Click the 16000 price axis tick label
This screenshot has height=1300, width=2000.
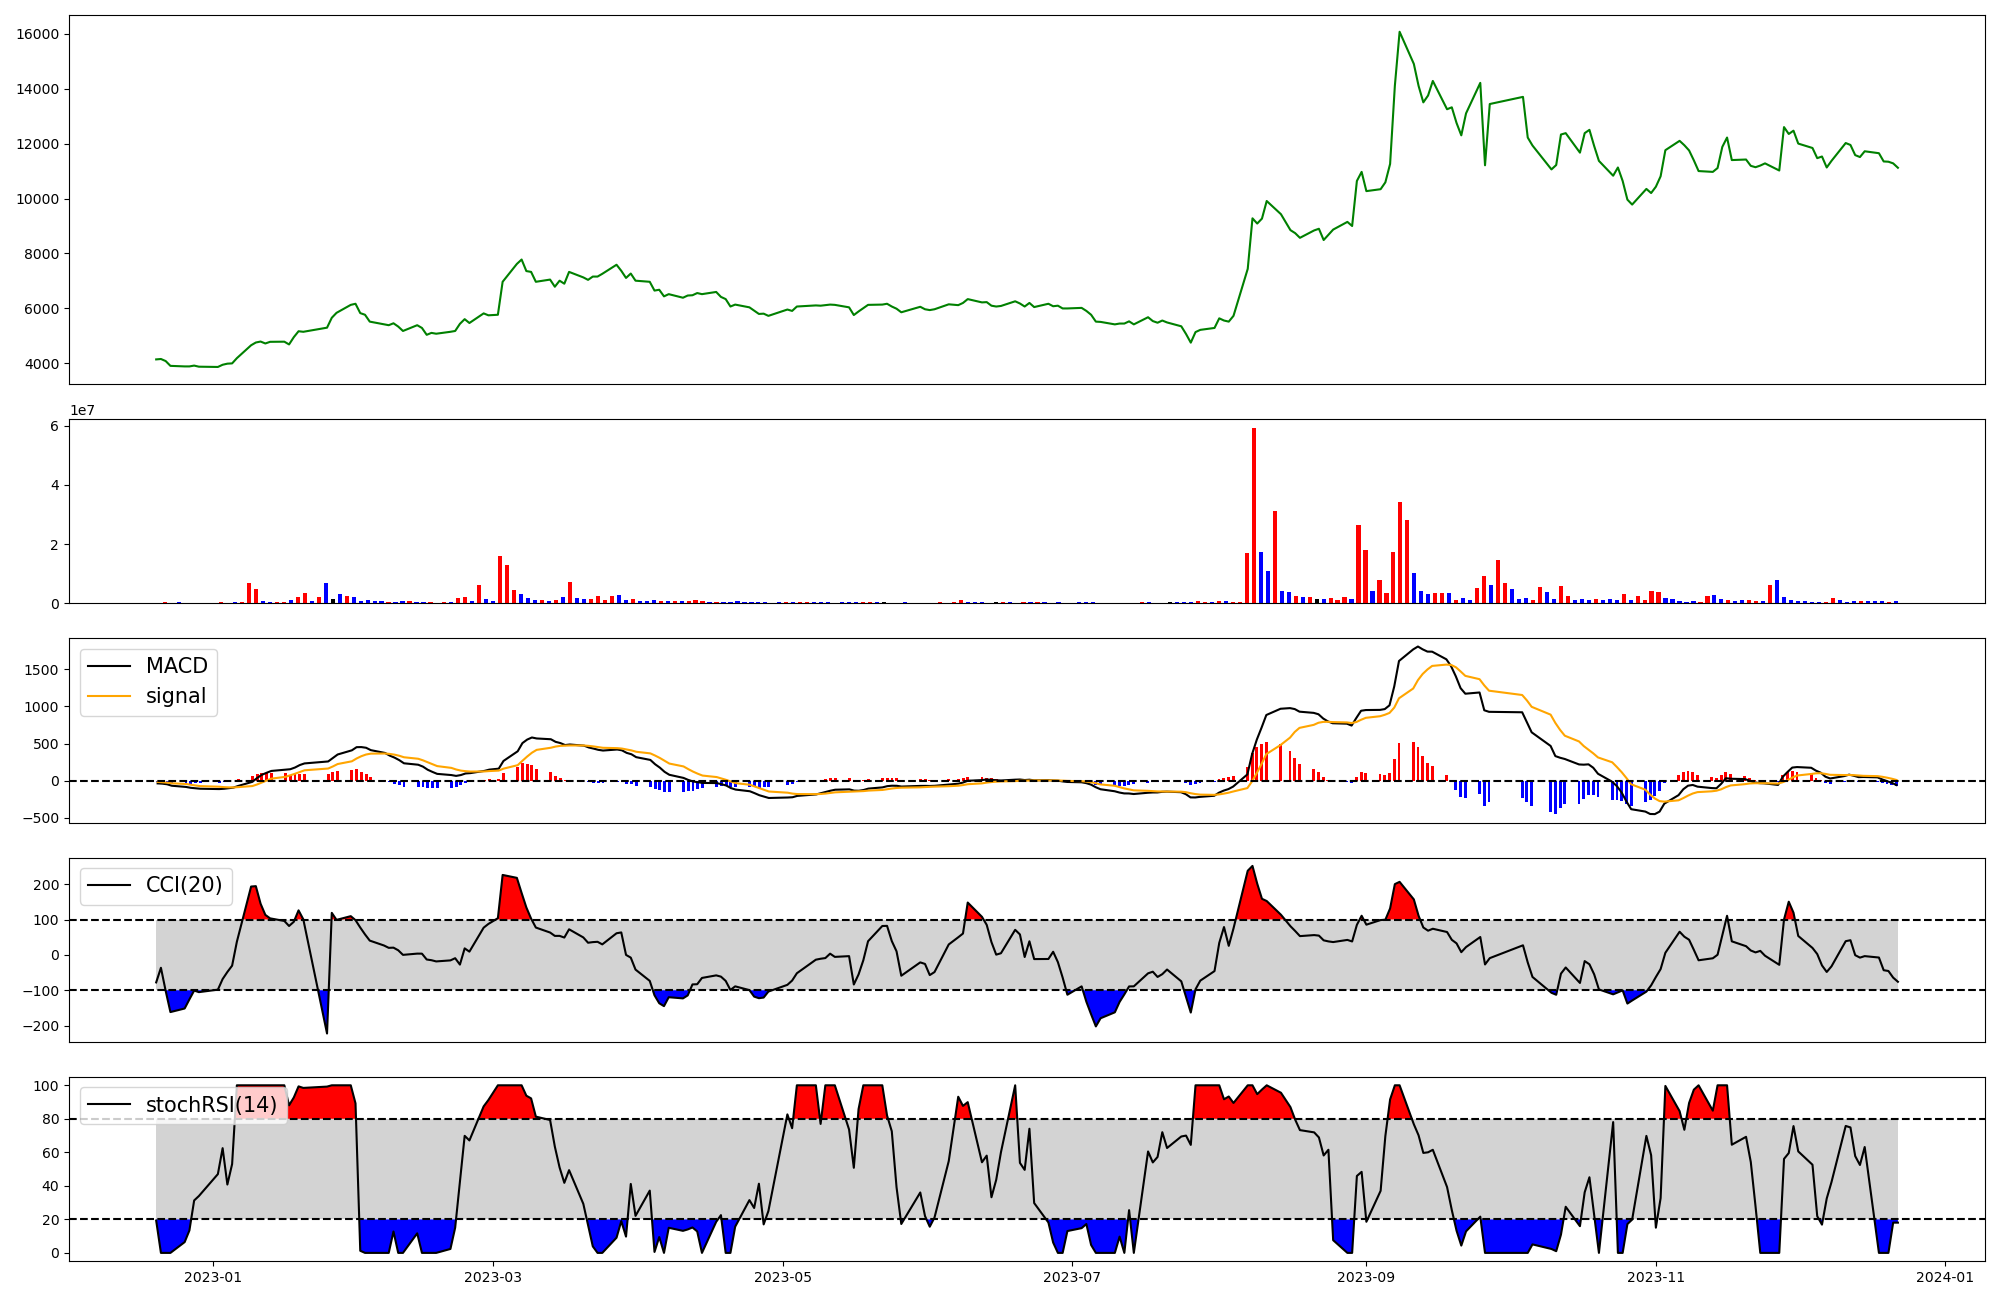(38, 35)
